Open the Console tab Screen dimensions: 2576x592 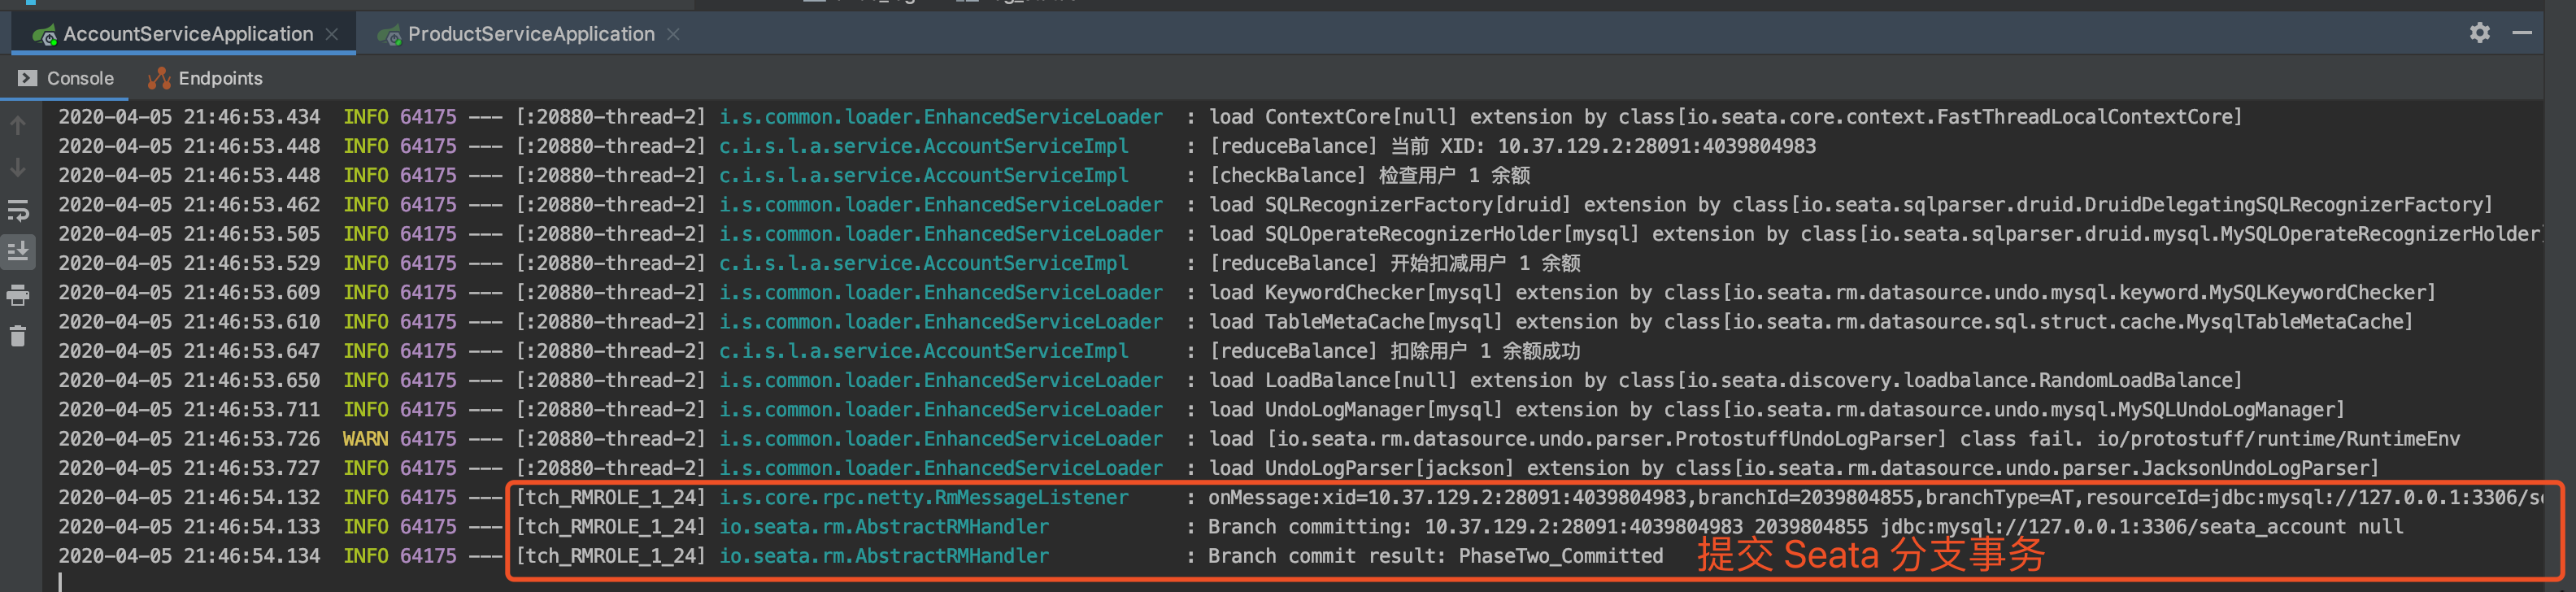click(x=79, y=78)
